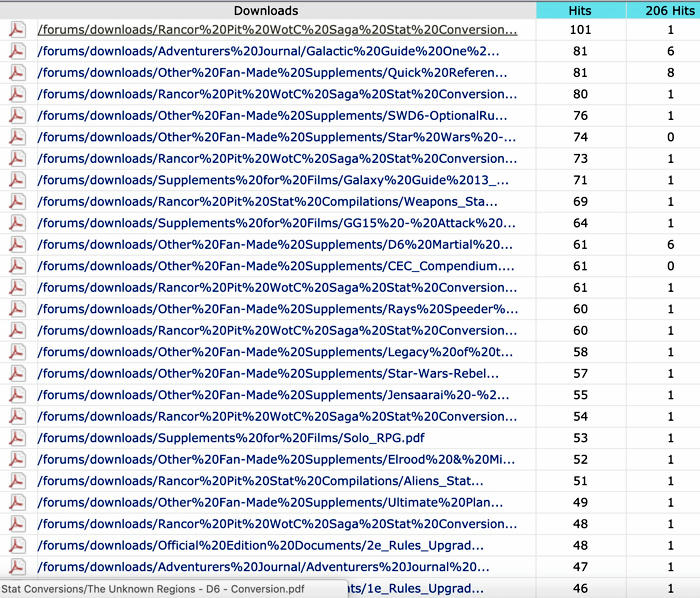
Task: Click the PDF icon for Legacy of t… file
Action: 17,352
